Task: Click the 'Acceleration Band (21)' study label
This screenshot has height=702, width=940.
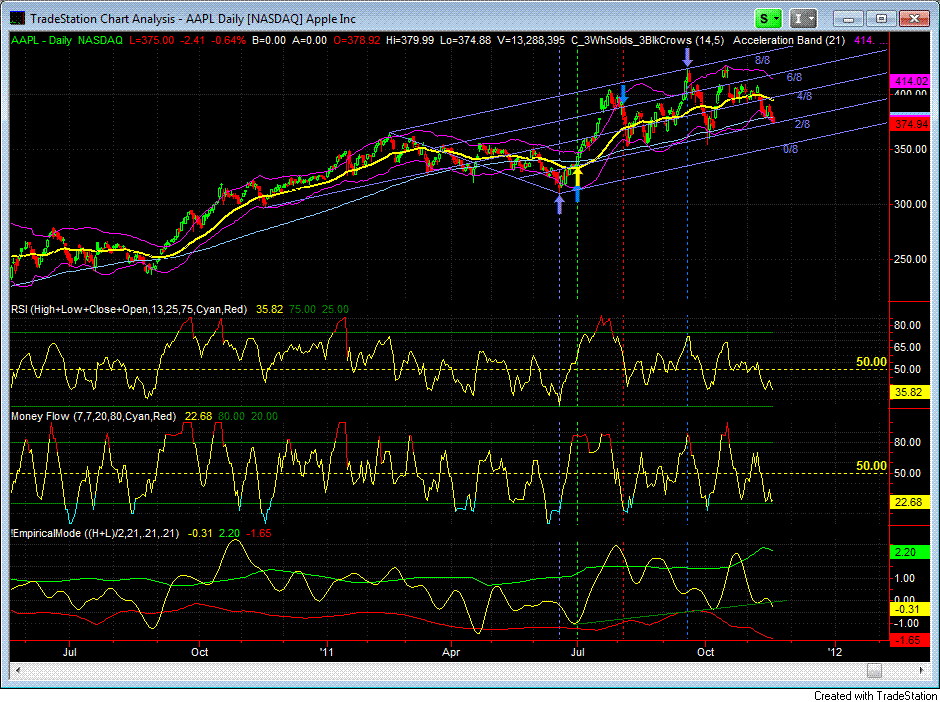Action: pos(789,41)
